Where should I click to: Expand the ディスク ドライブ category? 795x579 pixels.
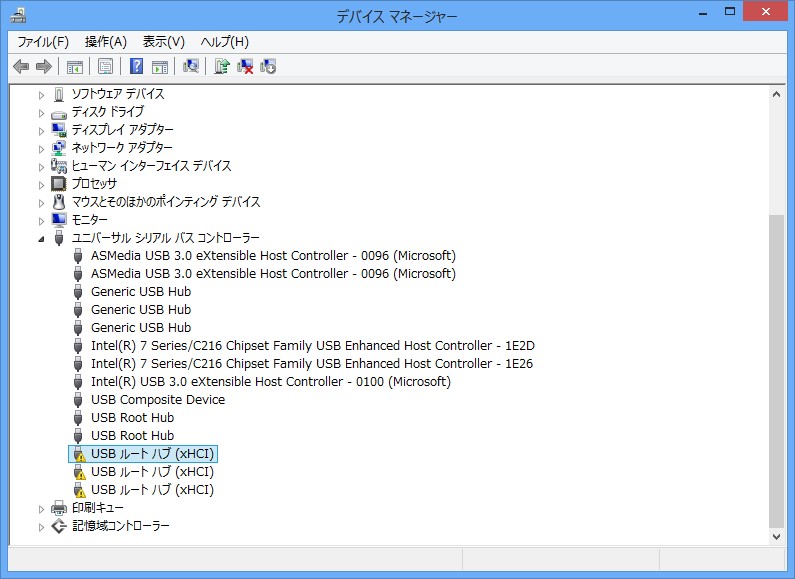pos(42,112)
